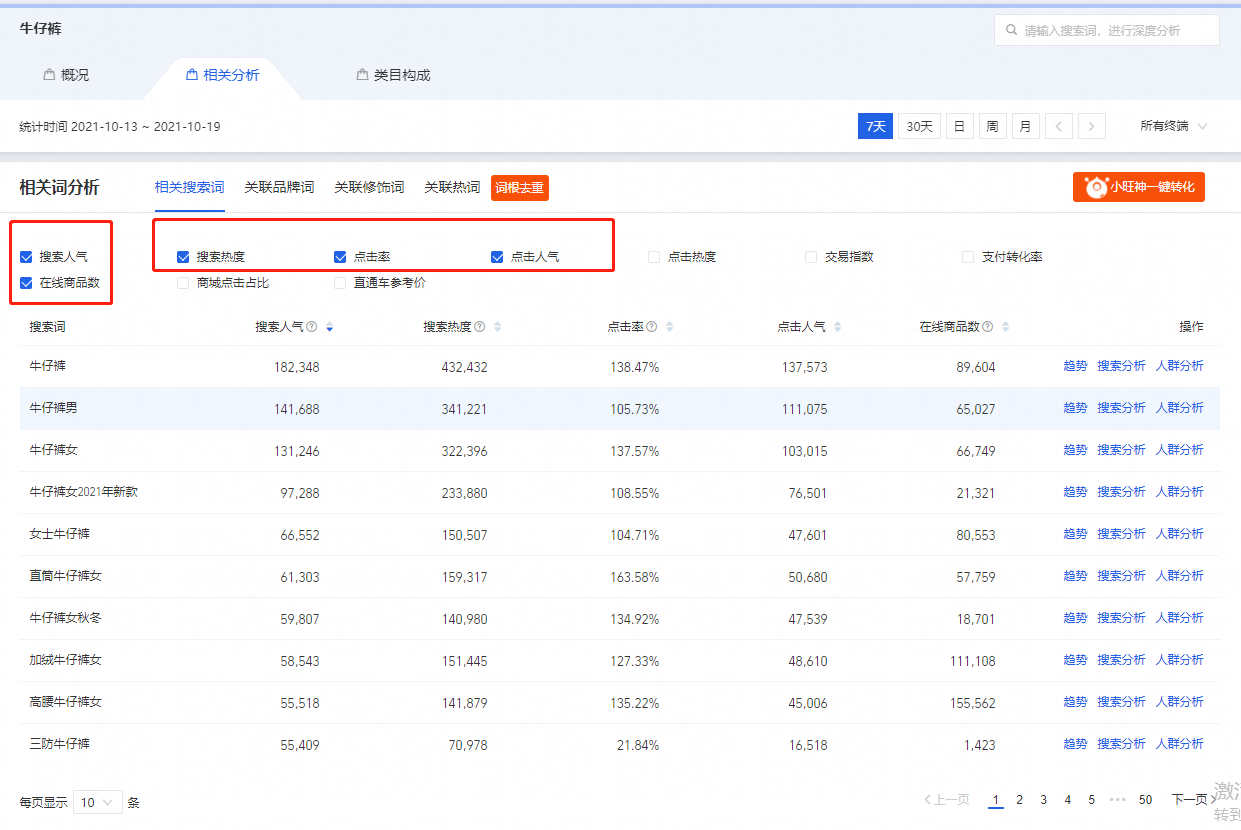Select the 7天 time range button
The image size is (1241, 830).
point(875,126)
